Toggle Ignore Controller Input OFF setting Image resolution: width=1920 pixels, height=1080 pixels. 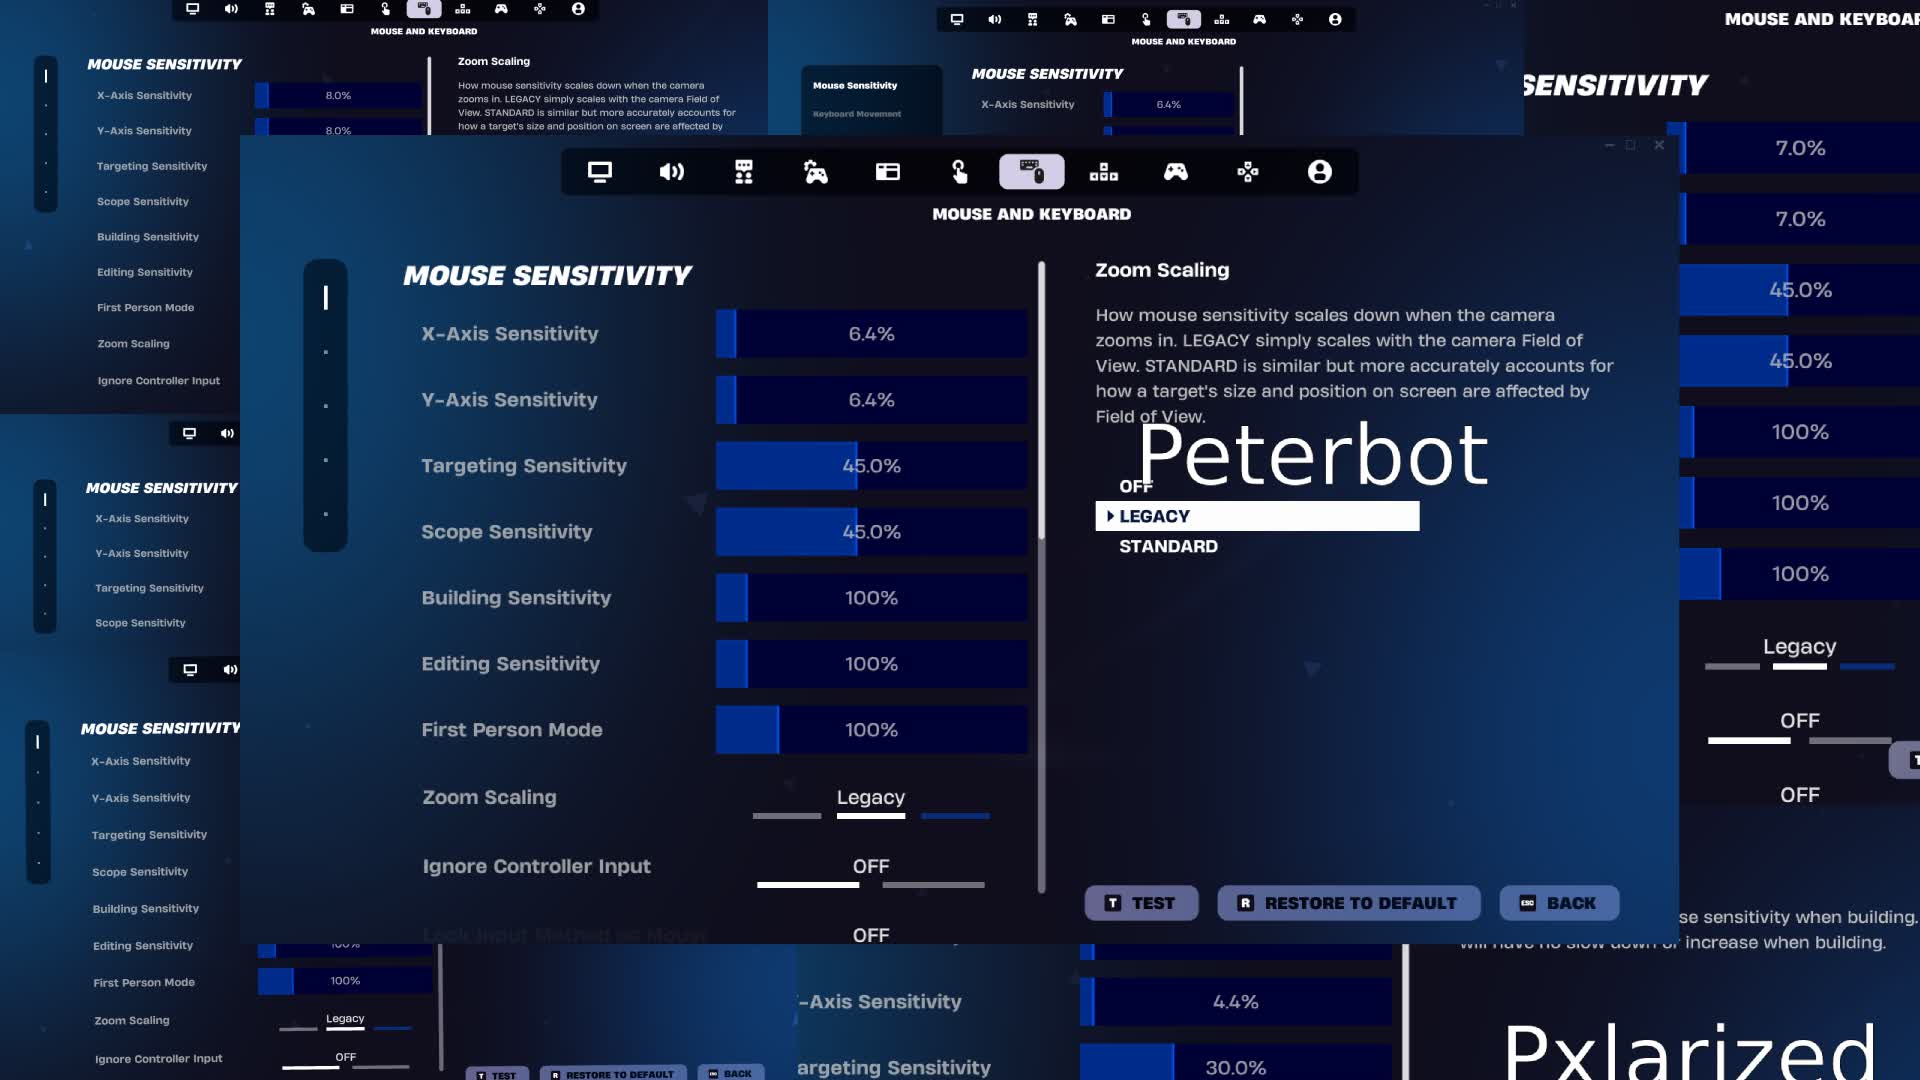(870, 867)
